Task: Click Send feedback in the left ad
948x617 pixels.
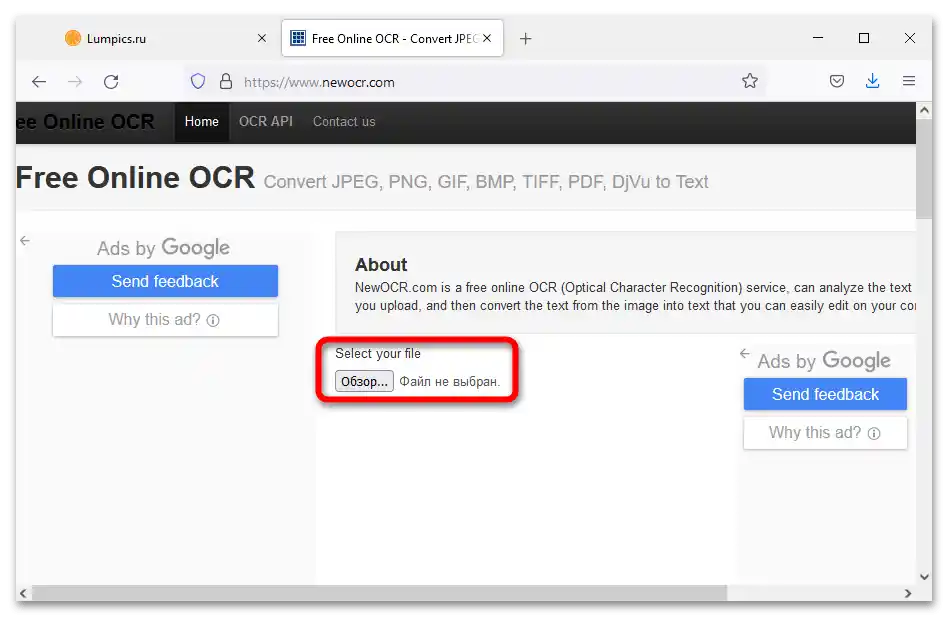Action: coord(165,281)
